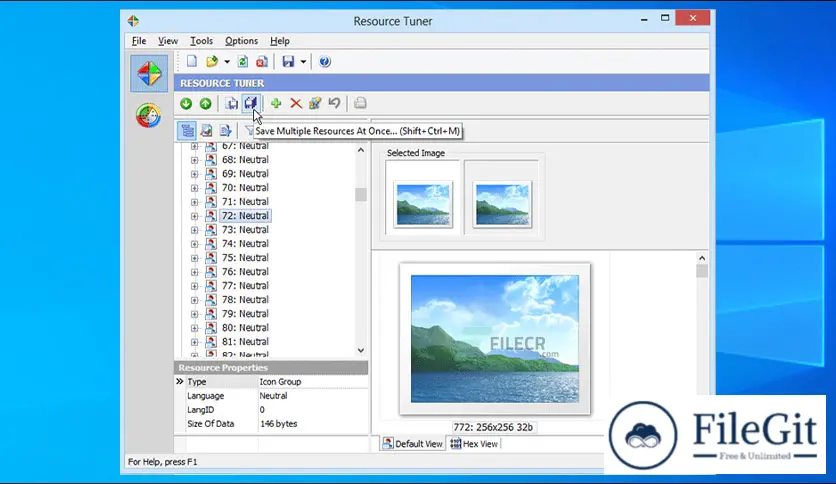Open the Resource Editor icon
This screenshot has height=484, width=836.
point(315,103)
